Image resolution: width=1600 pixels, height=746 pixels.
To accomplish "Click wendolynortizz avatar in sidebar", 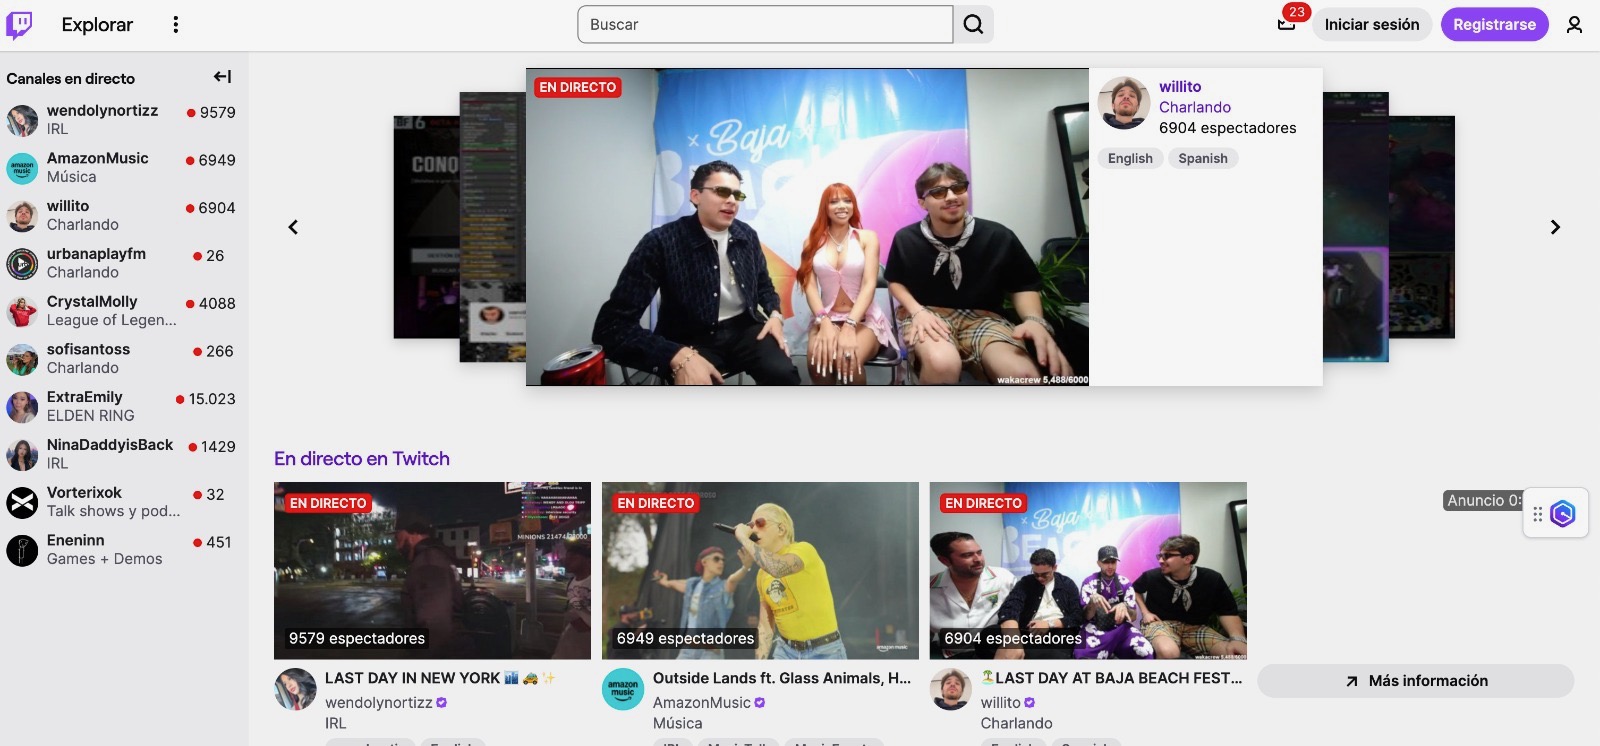I will (22, 120).
